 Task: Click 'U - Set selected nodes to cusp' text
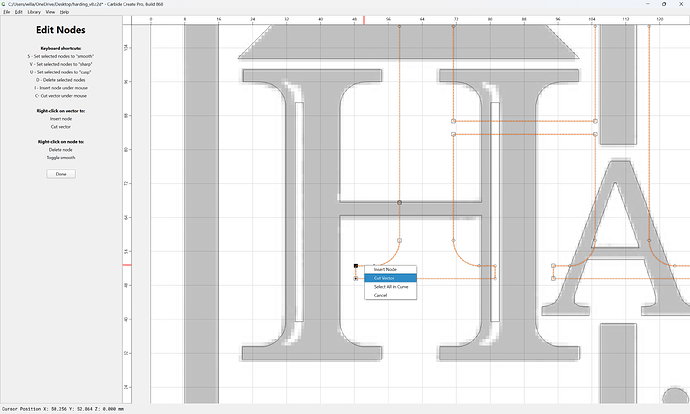tap(61, 72)
